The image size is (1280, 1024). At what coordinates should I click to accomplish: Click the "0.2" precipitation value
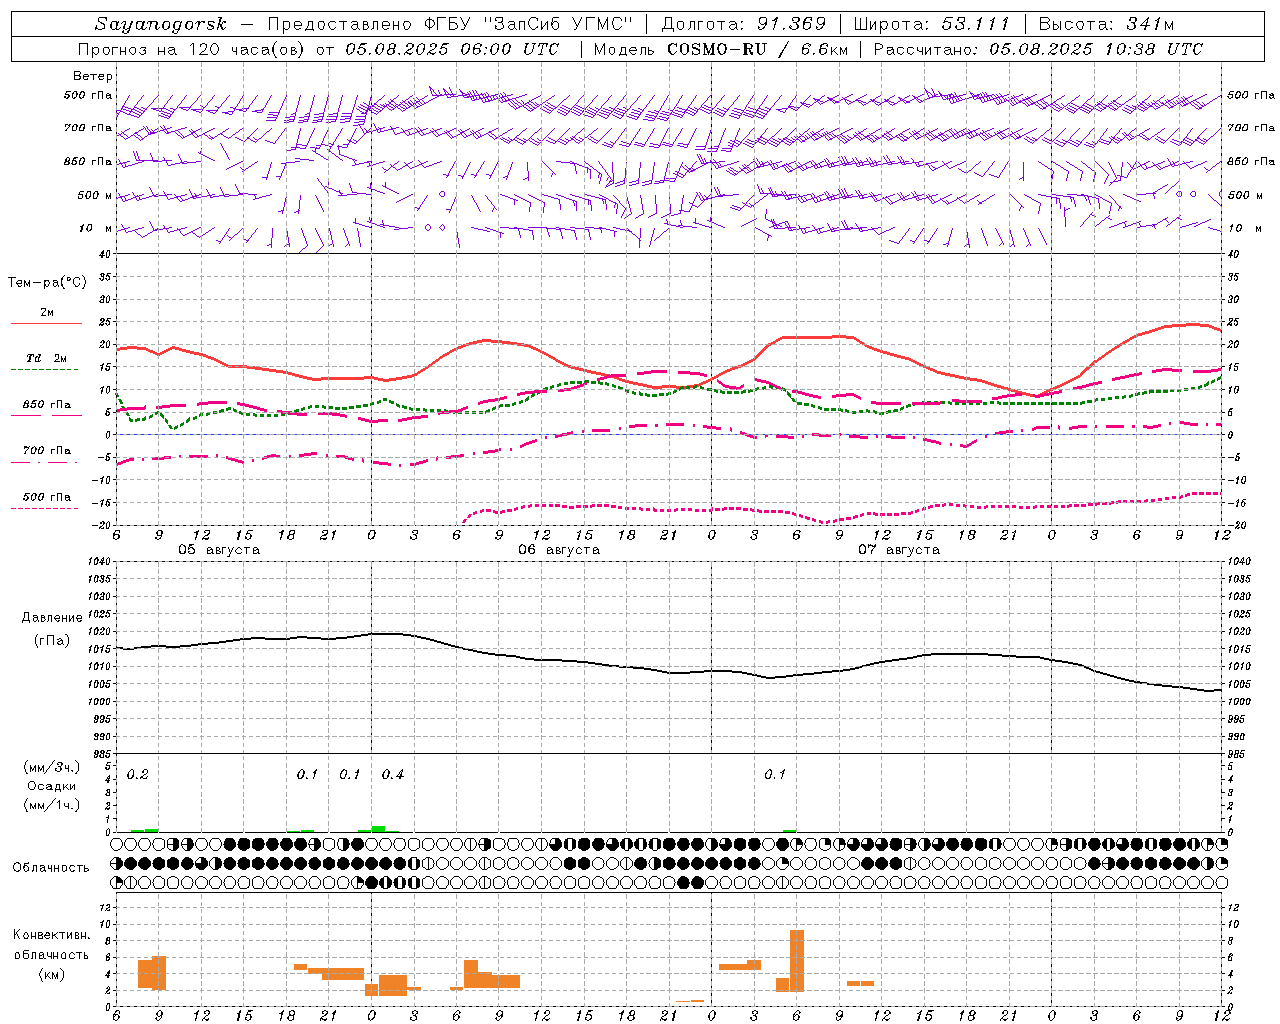coord(138,775)
